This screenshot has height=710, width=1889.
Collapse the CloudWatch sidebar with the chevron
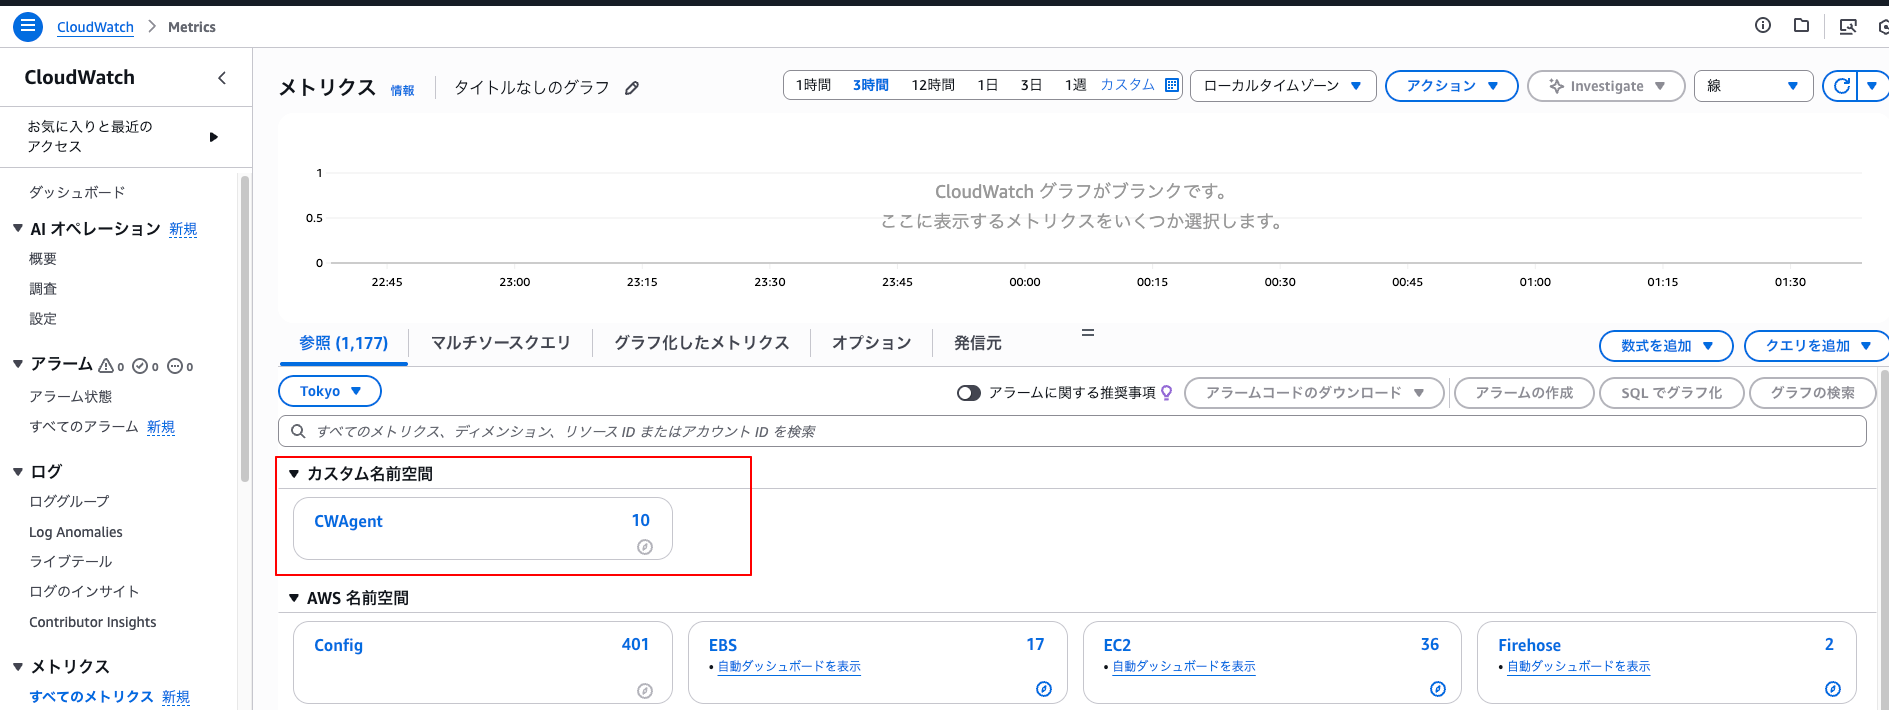222,78
